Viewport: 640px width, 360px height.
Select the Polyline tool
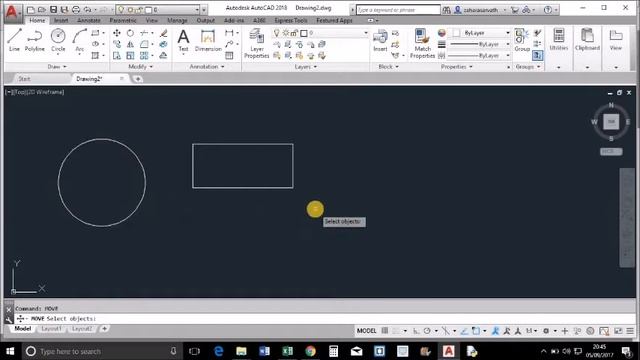(x=35, y=40)
